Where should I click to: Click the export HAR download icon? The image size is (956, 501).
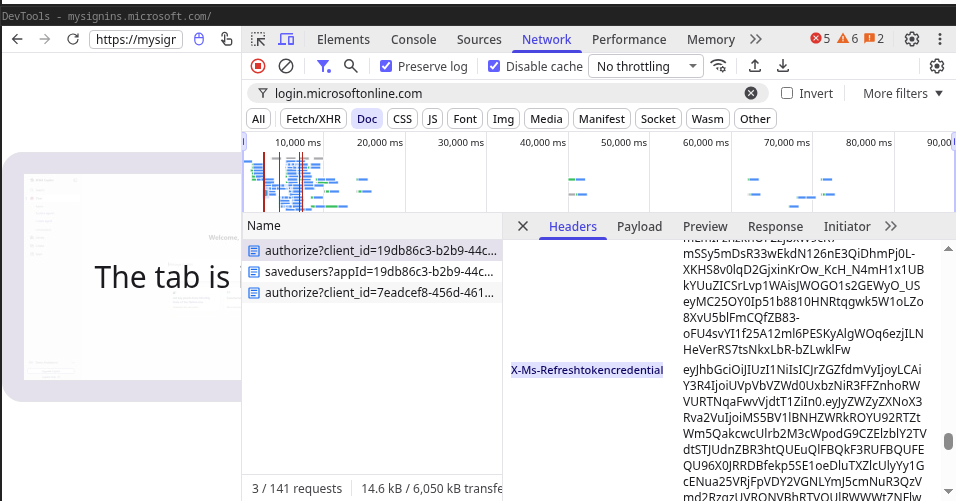pos(783,66)
